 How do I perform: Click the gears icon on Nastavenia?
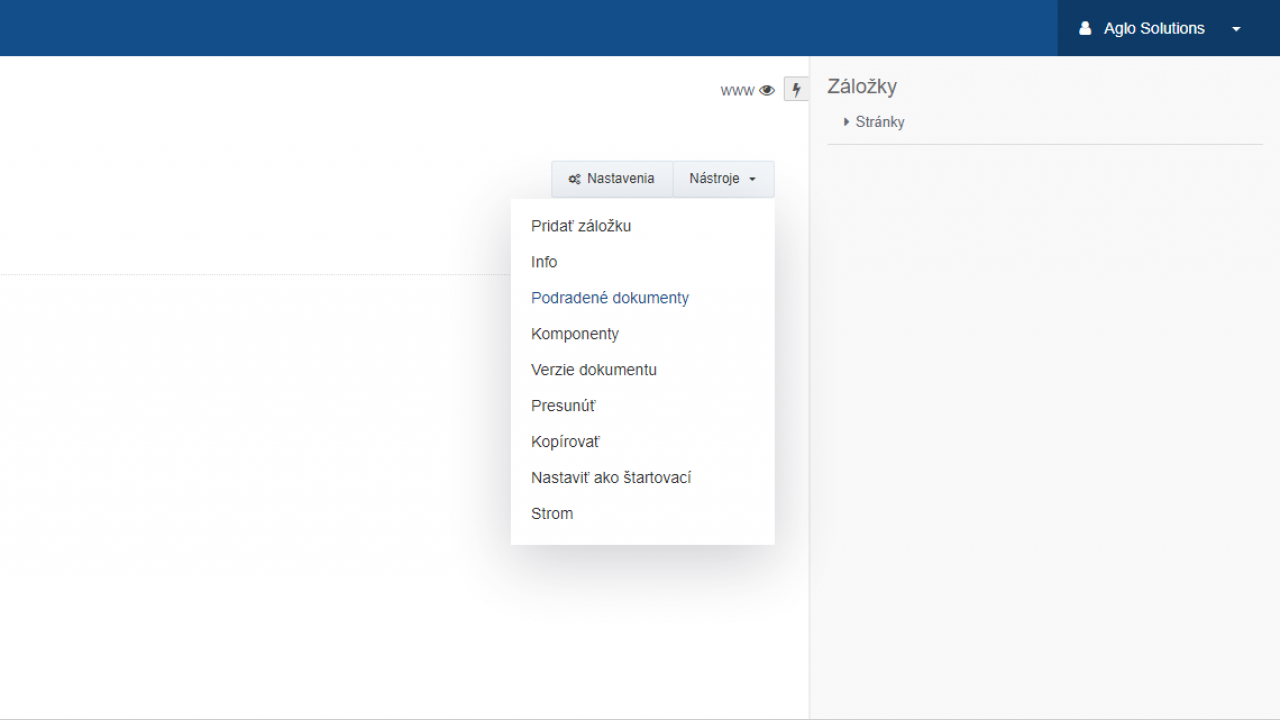point(574,179)
